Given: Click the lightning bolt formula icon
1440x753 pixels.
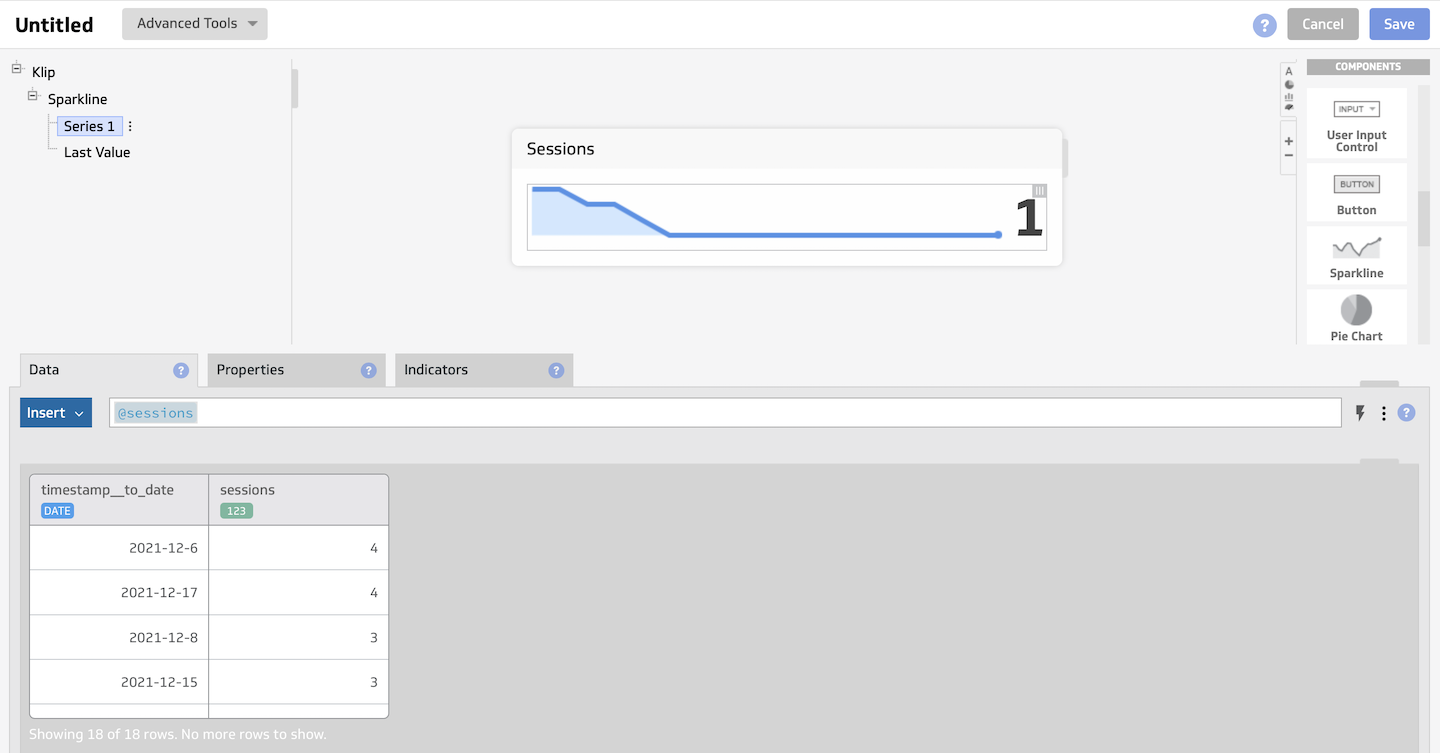Looking at the screenshot, I should click(1360, 413).
